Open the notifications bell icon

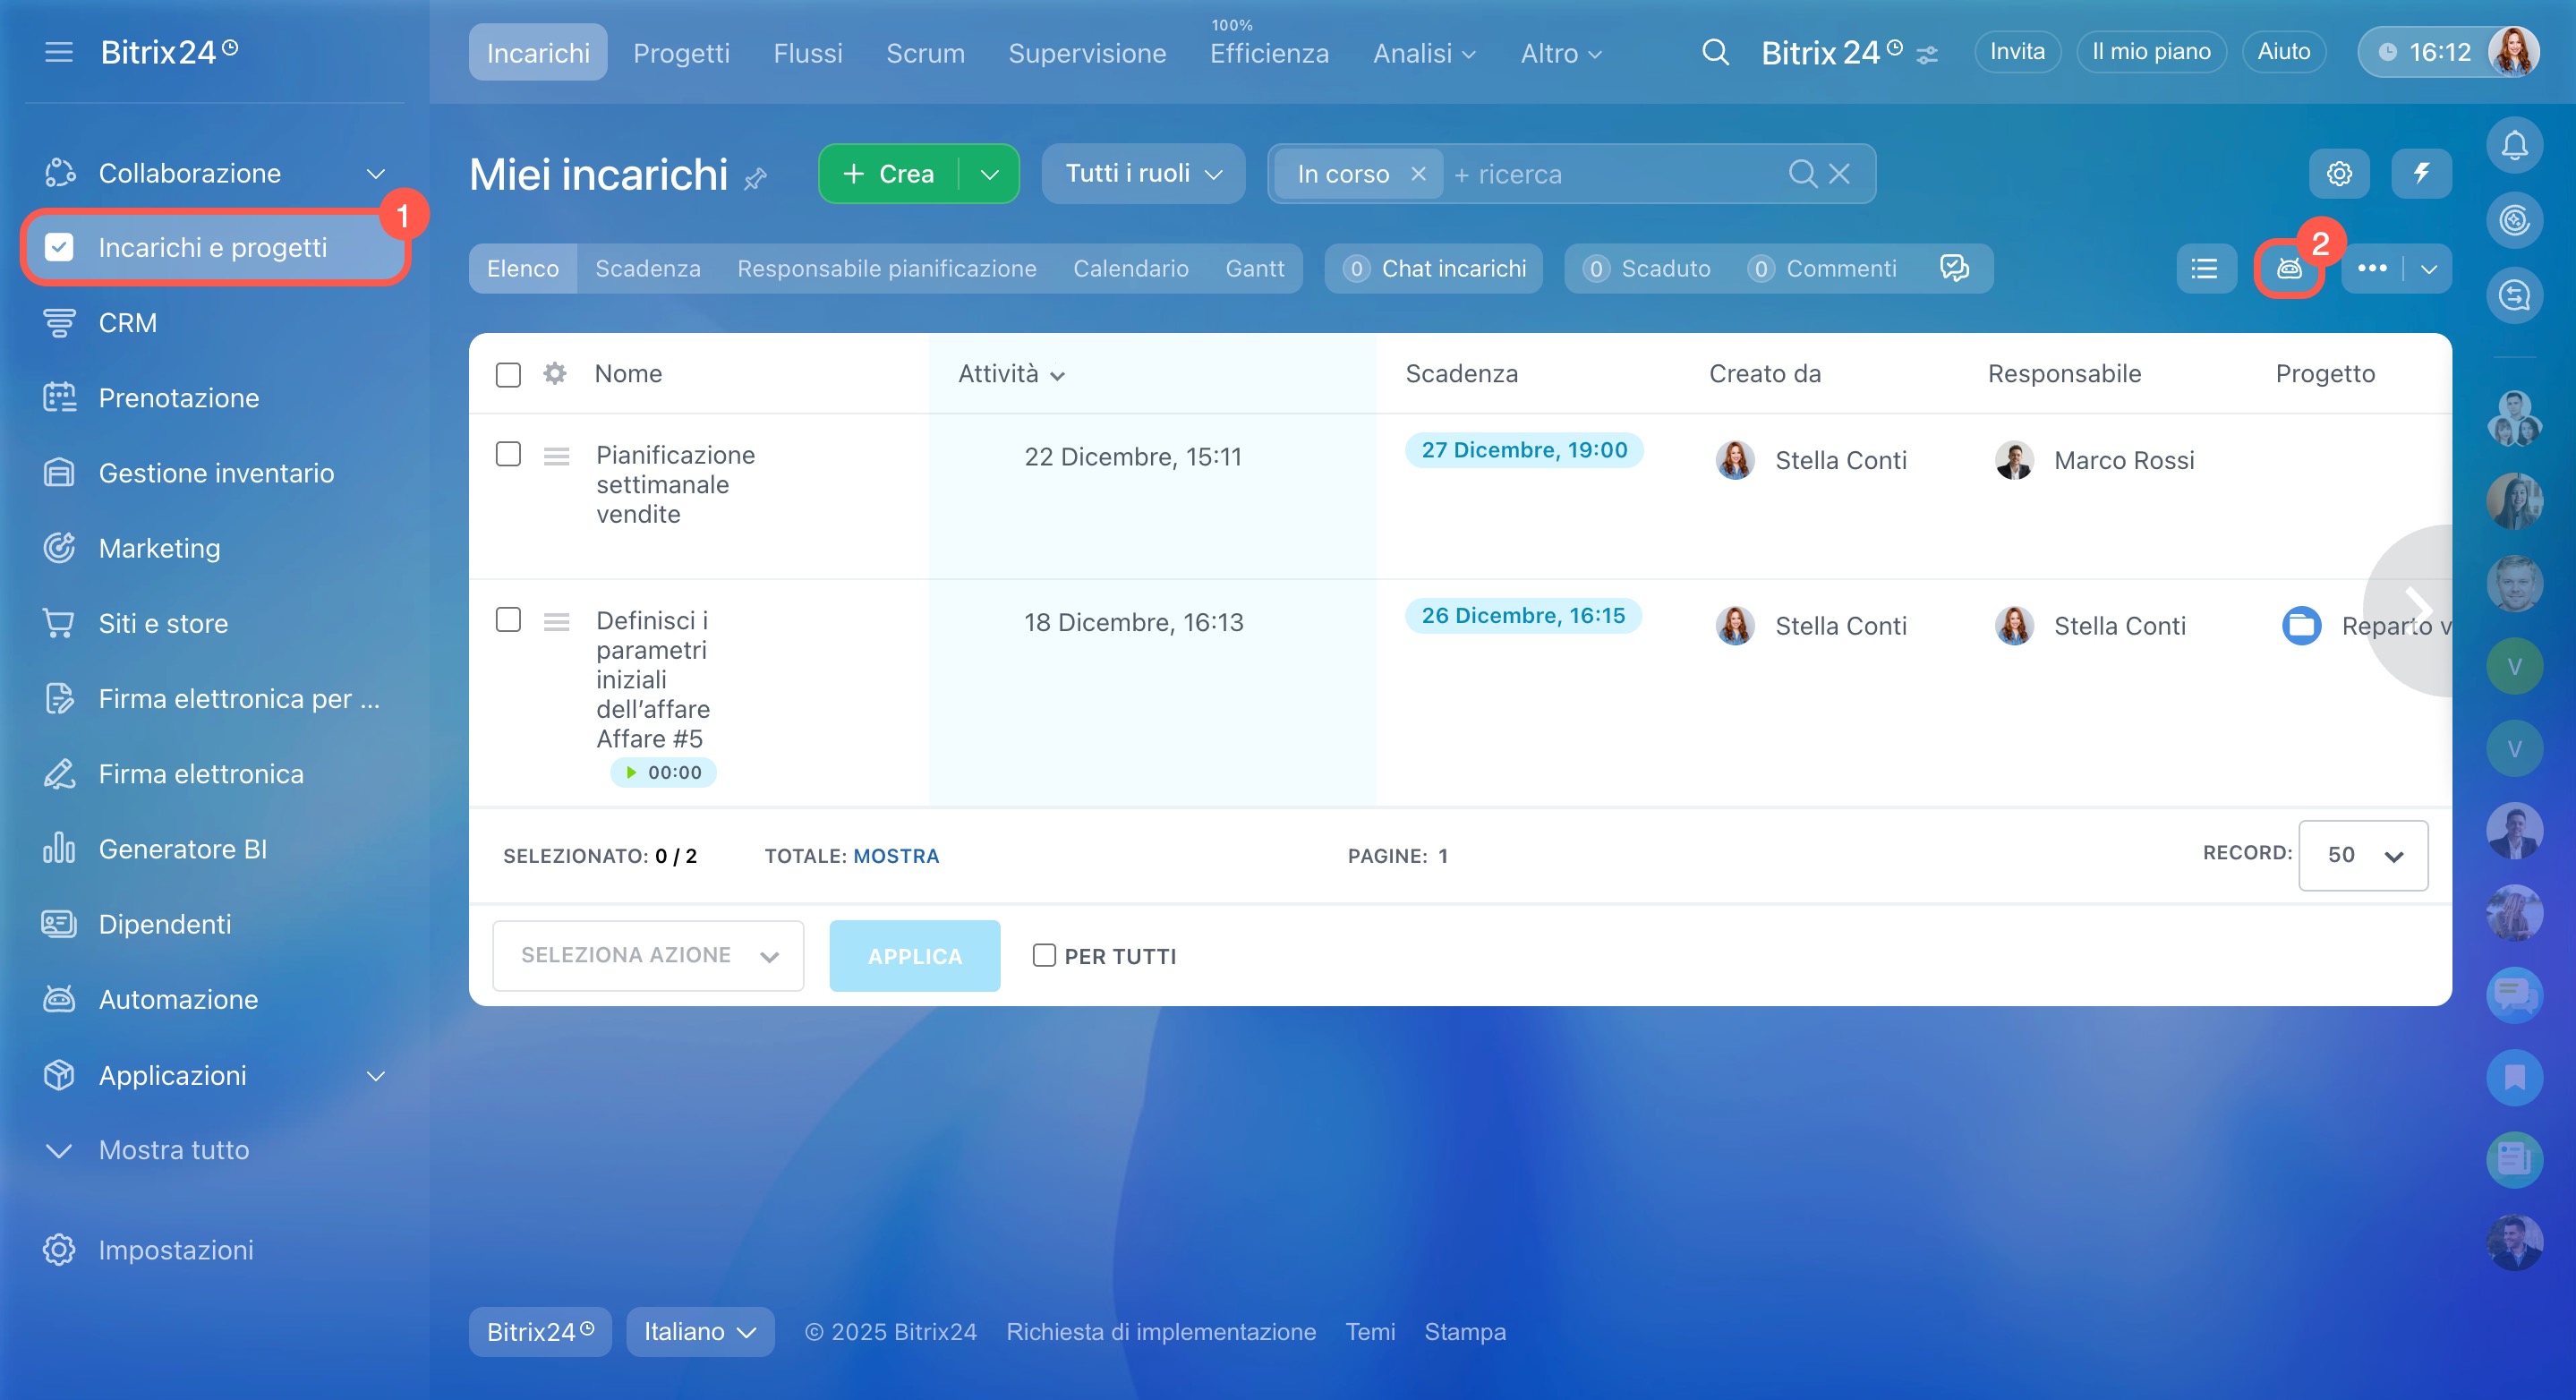click(2514, 146)
